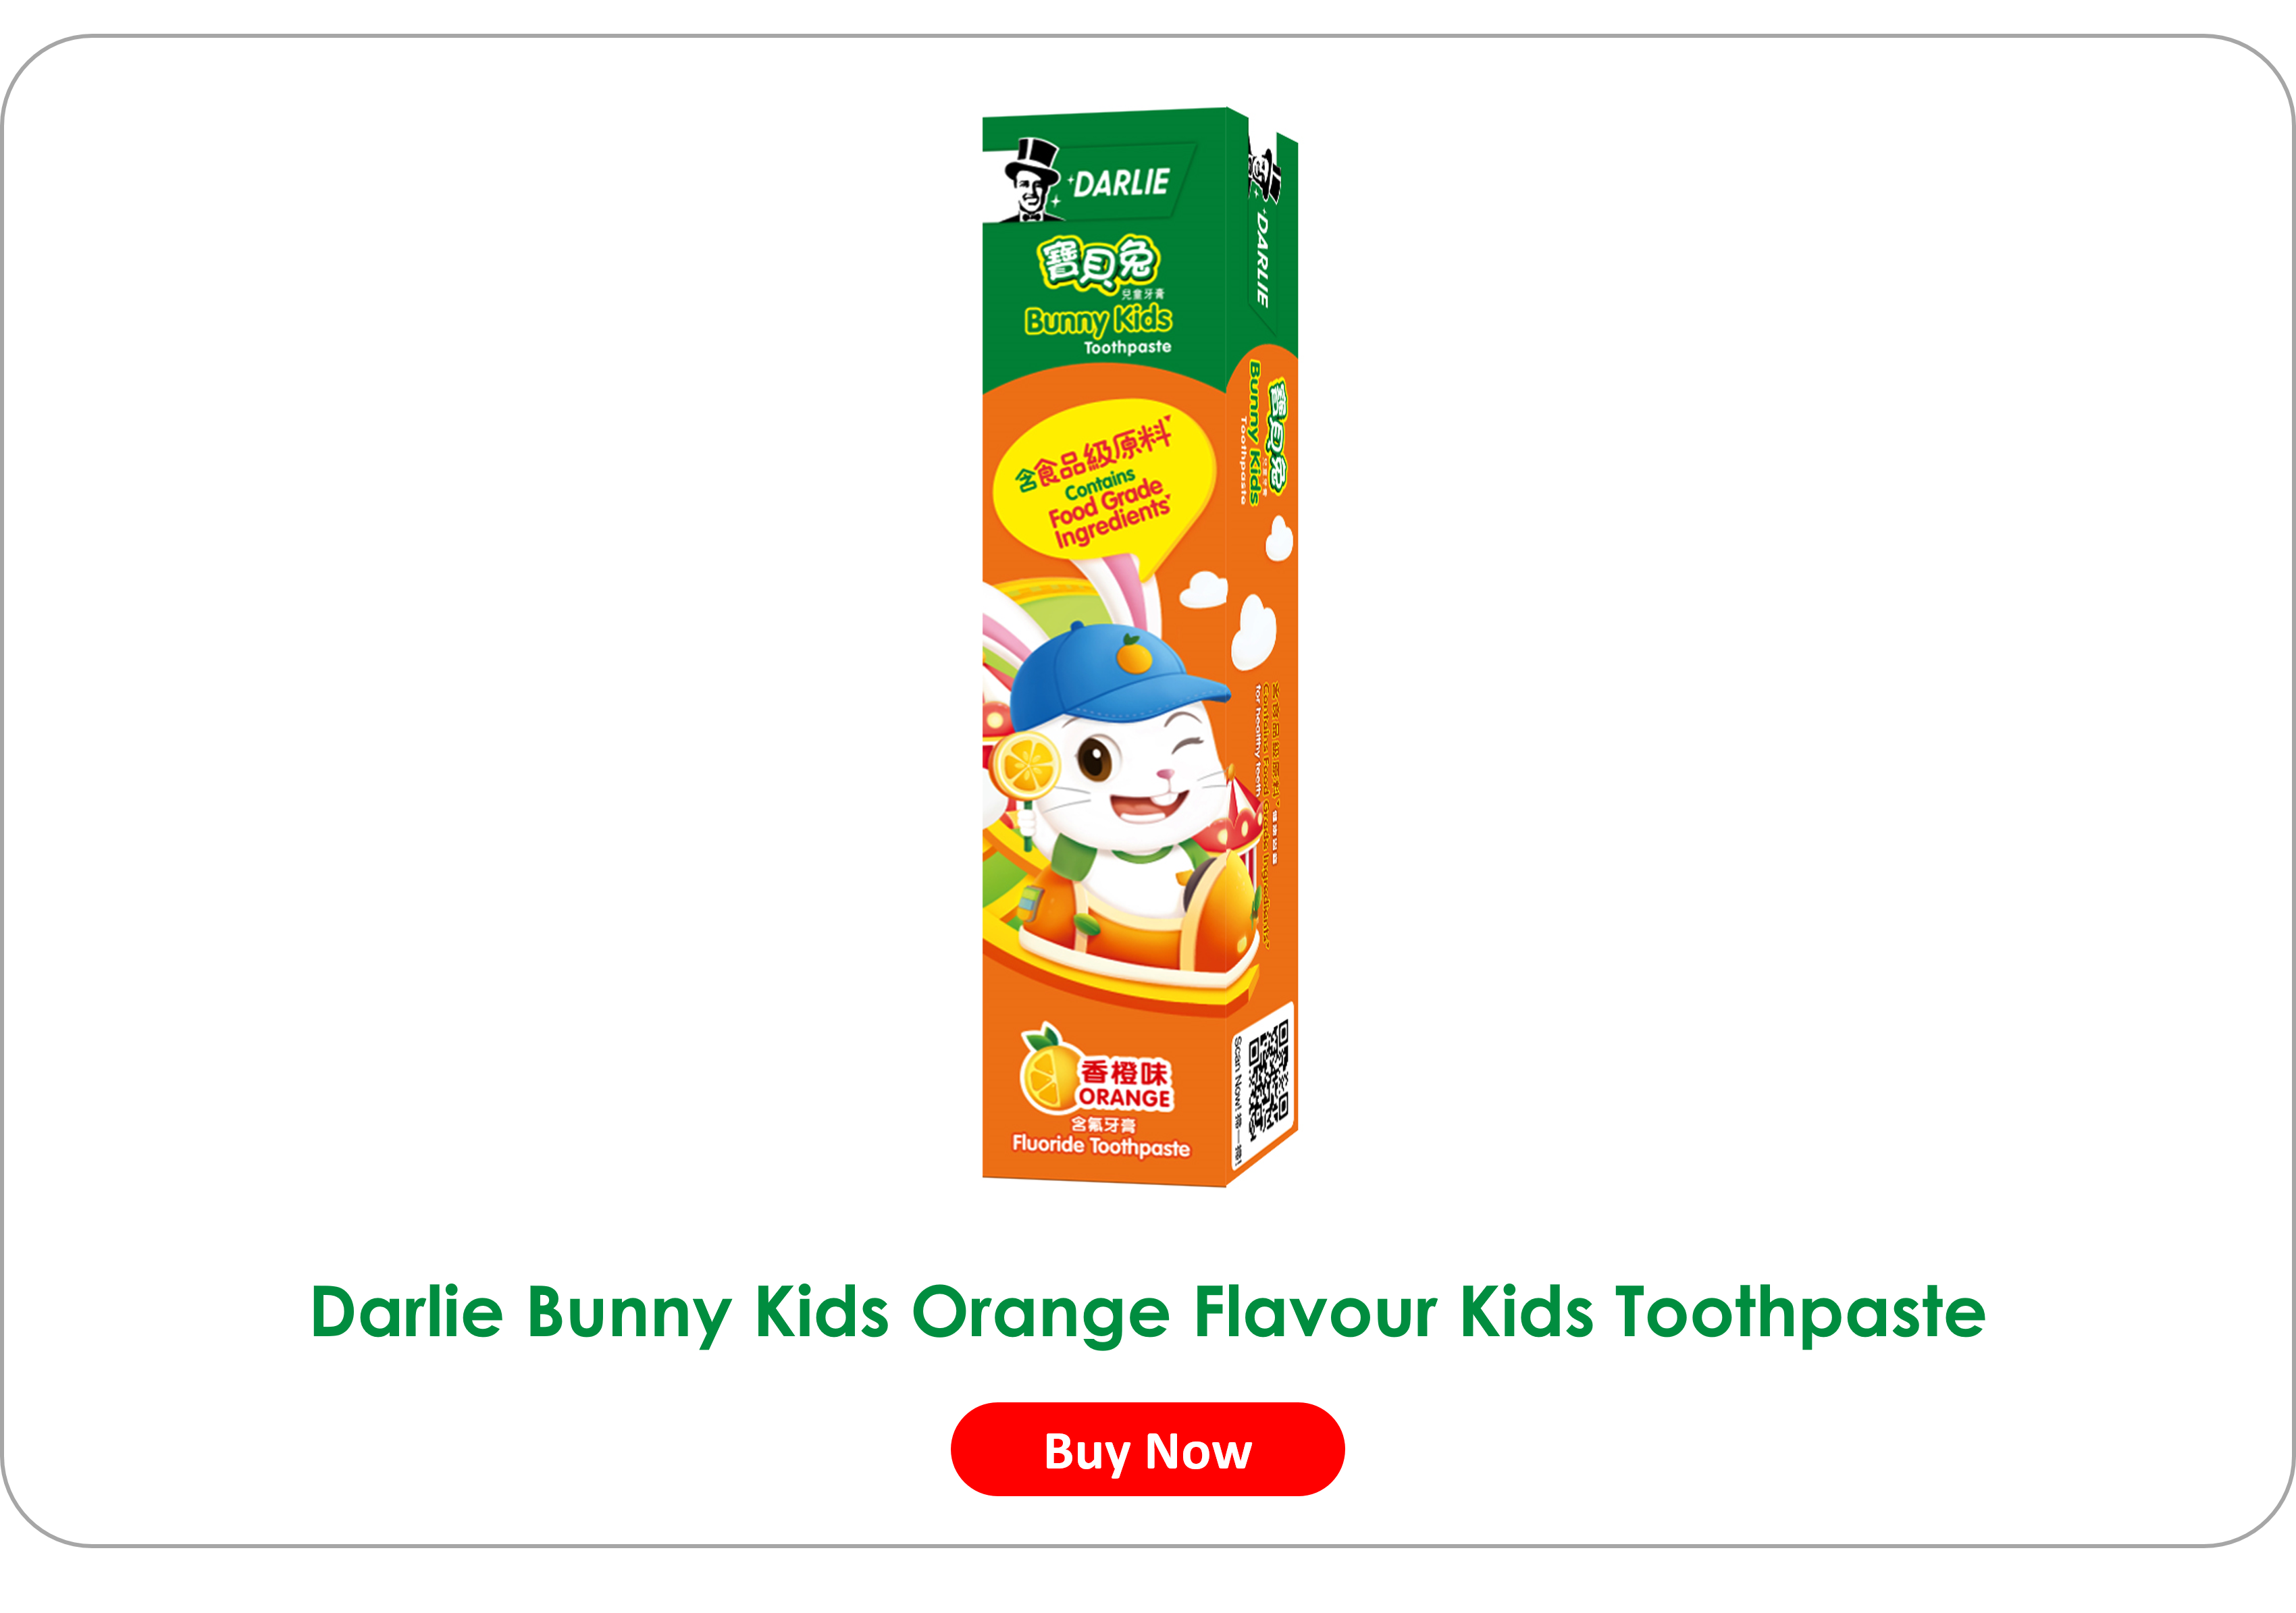This screenshot has width=2296, height=1613.
Task: Click the ORANGE flavour label near box bottom
Action: [x=1124, y=1098]
